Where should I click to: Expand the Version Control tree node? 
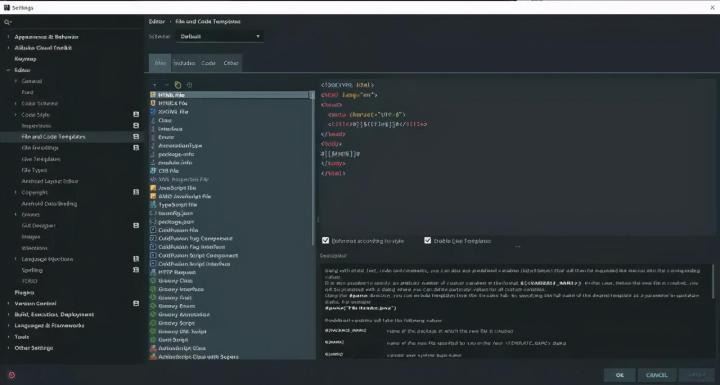click(8, 303)
